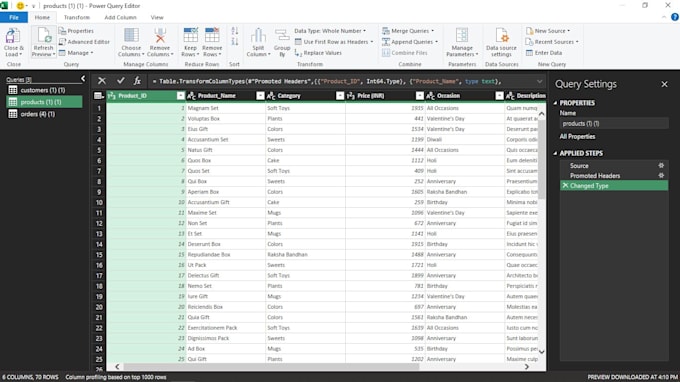Image resolution: width=680 pixels, height=382 pixels.
Task: Confirm the formula with the checkmark icon
Action: point(121,81)
